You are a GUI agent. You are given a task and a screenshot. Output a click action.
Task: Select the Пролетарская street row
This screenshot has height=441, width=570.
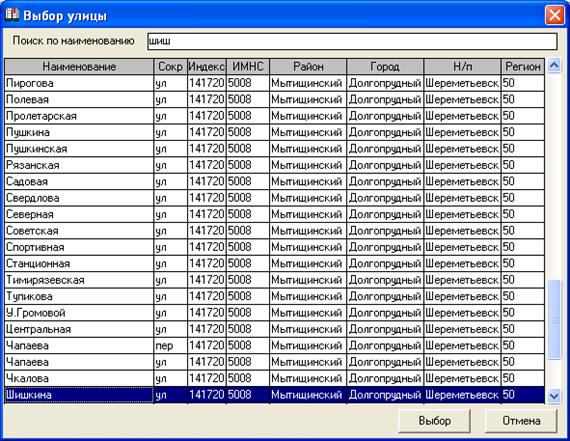pos(274,116)
